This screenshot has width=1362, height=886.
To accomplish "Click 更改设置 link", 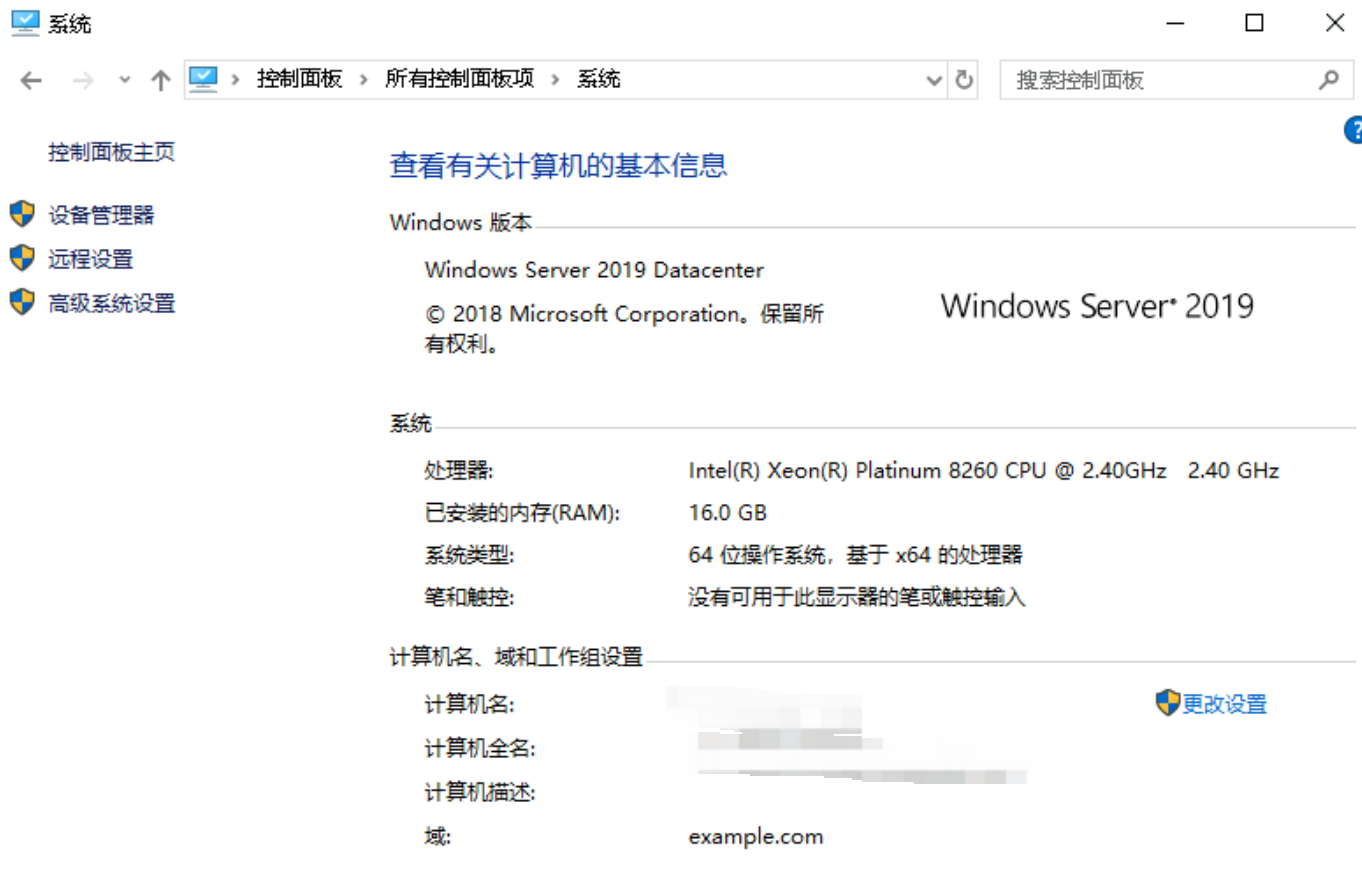I will 1225,704.
